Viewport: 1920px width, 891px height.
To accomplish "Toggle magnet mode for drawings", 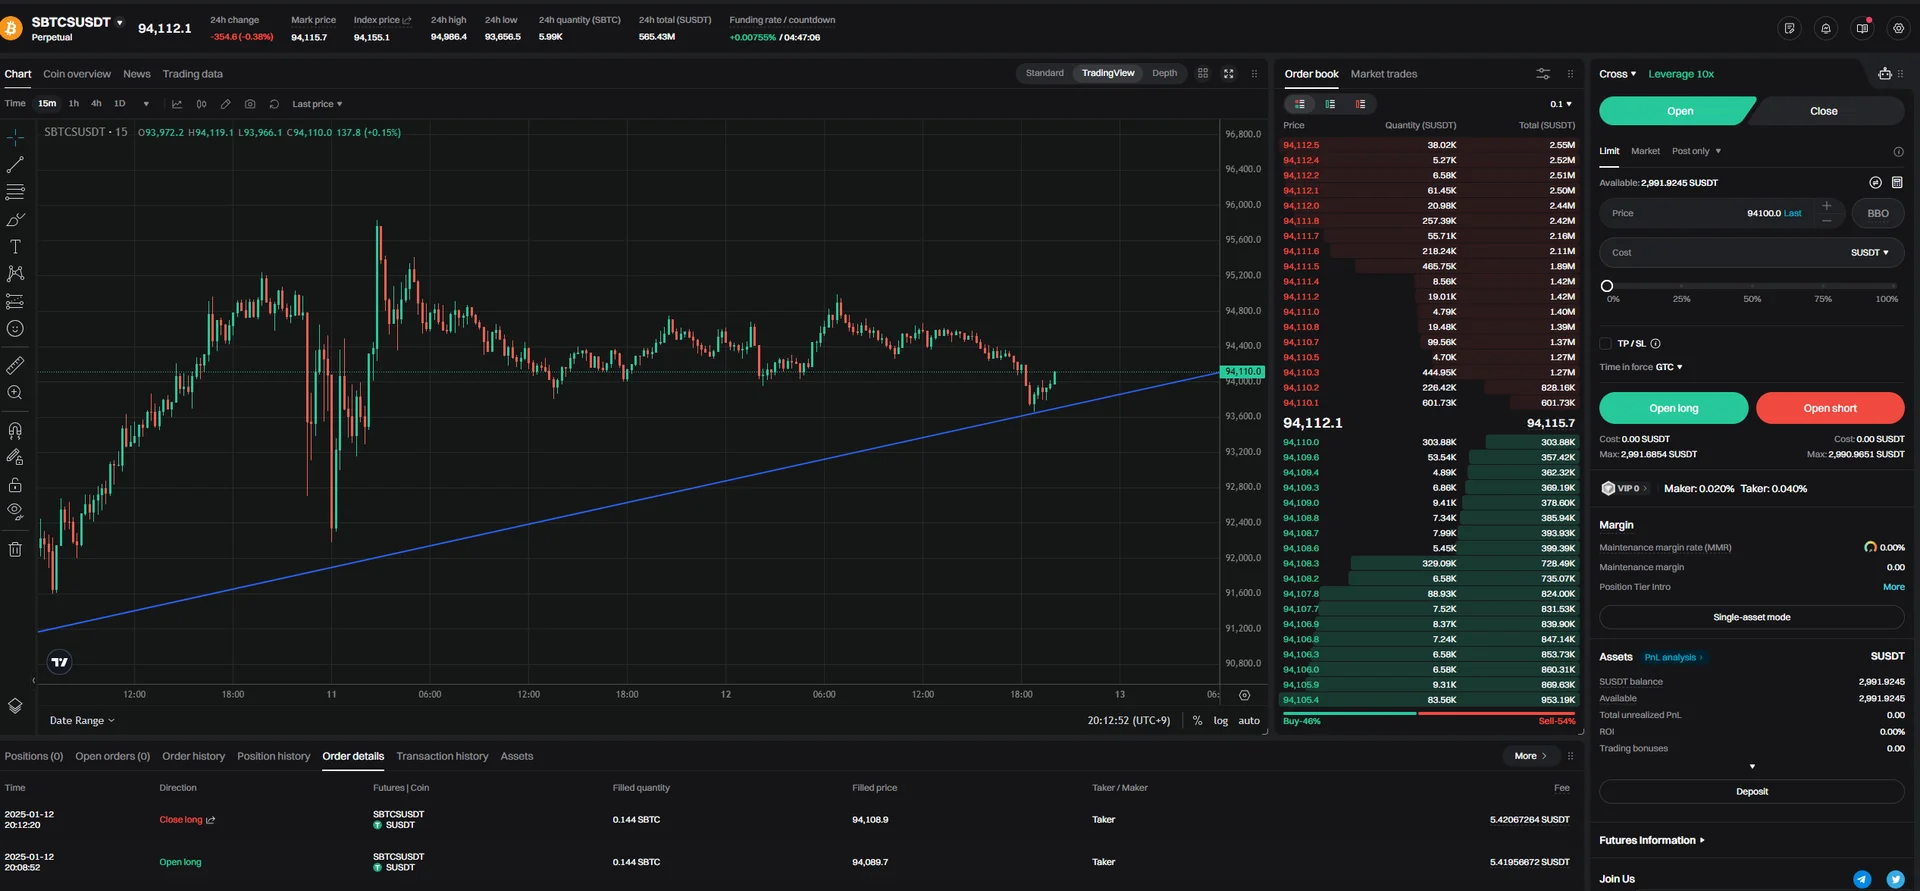I will tap(15, 430).
